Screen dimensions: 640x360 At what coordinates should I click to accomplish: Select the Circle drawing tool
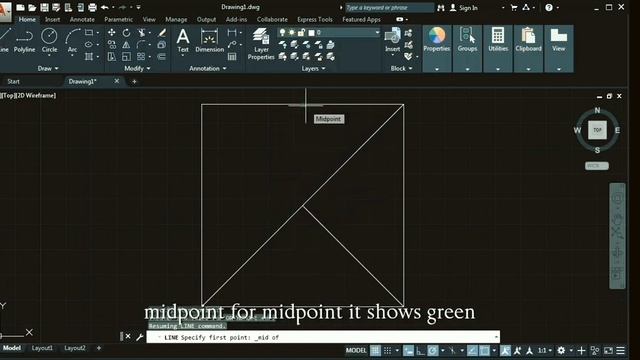point(49,40)
